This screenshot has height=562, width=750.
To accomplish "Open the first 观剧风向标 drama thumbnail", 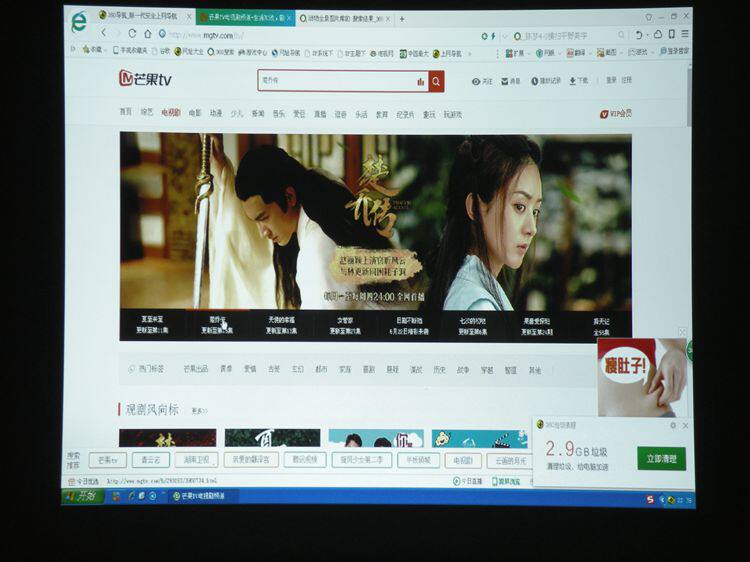I will tap(167, 438).
